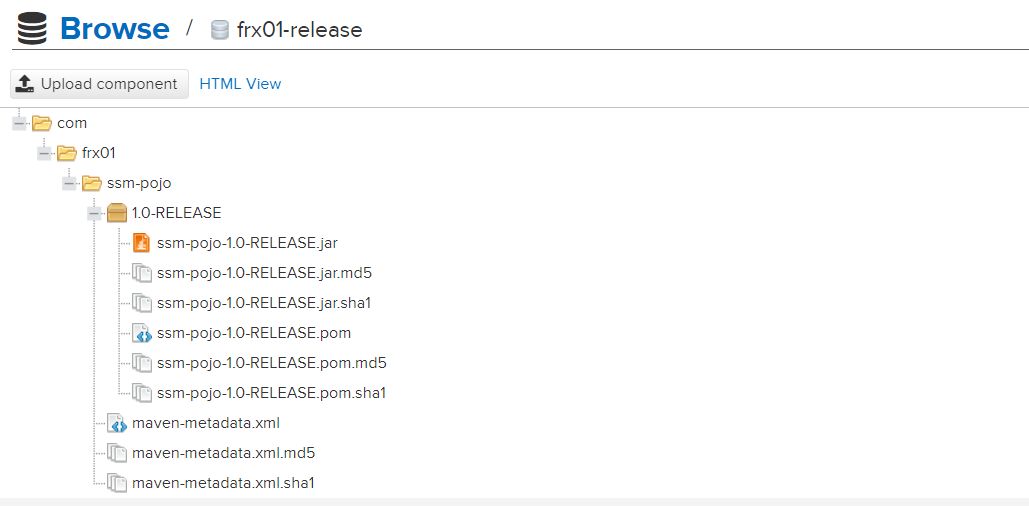Collapse the com folder node
Image resolution: width=1029 pixels, height=506 pixels.
point(20,123)
